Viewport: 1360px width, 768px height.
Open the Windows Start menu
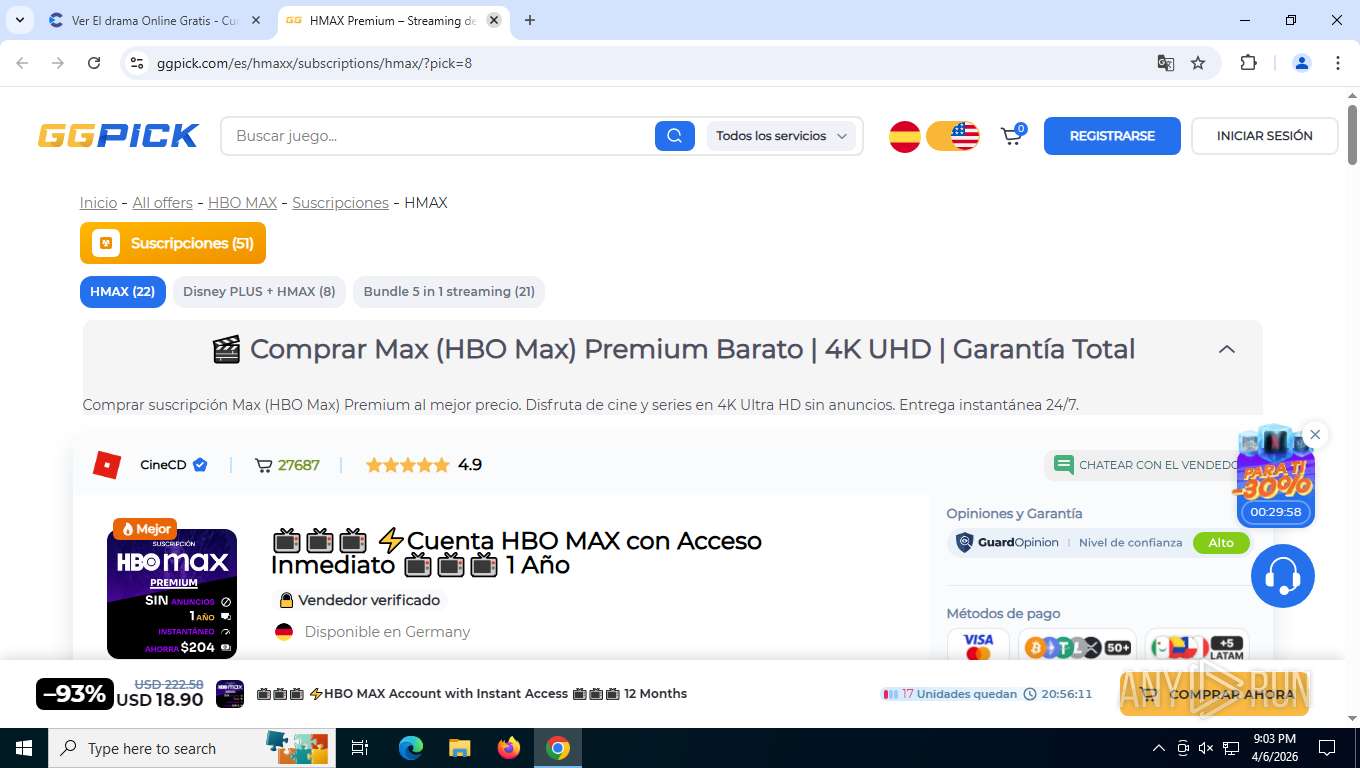coord(24,748)
